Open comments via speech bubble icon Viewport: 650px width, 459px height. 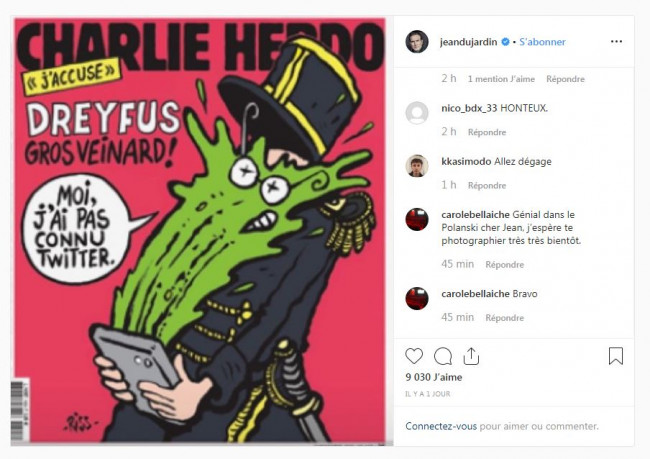coord(443,356)
